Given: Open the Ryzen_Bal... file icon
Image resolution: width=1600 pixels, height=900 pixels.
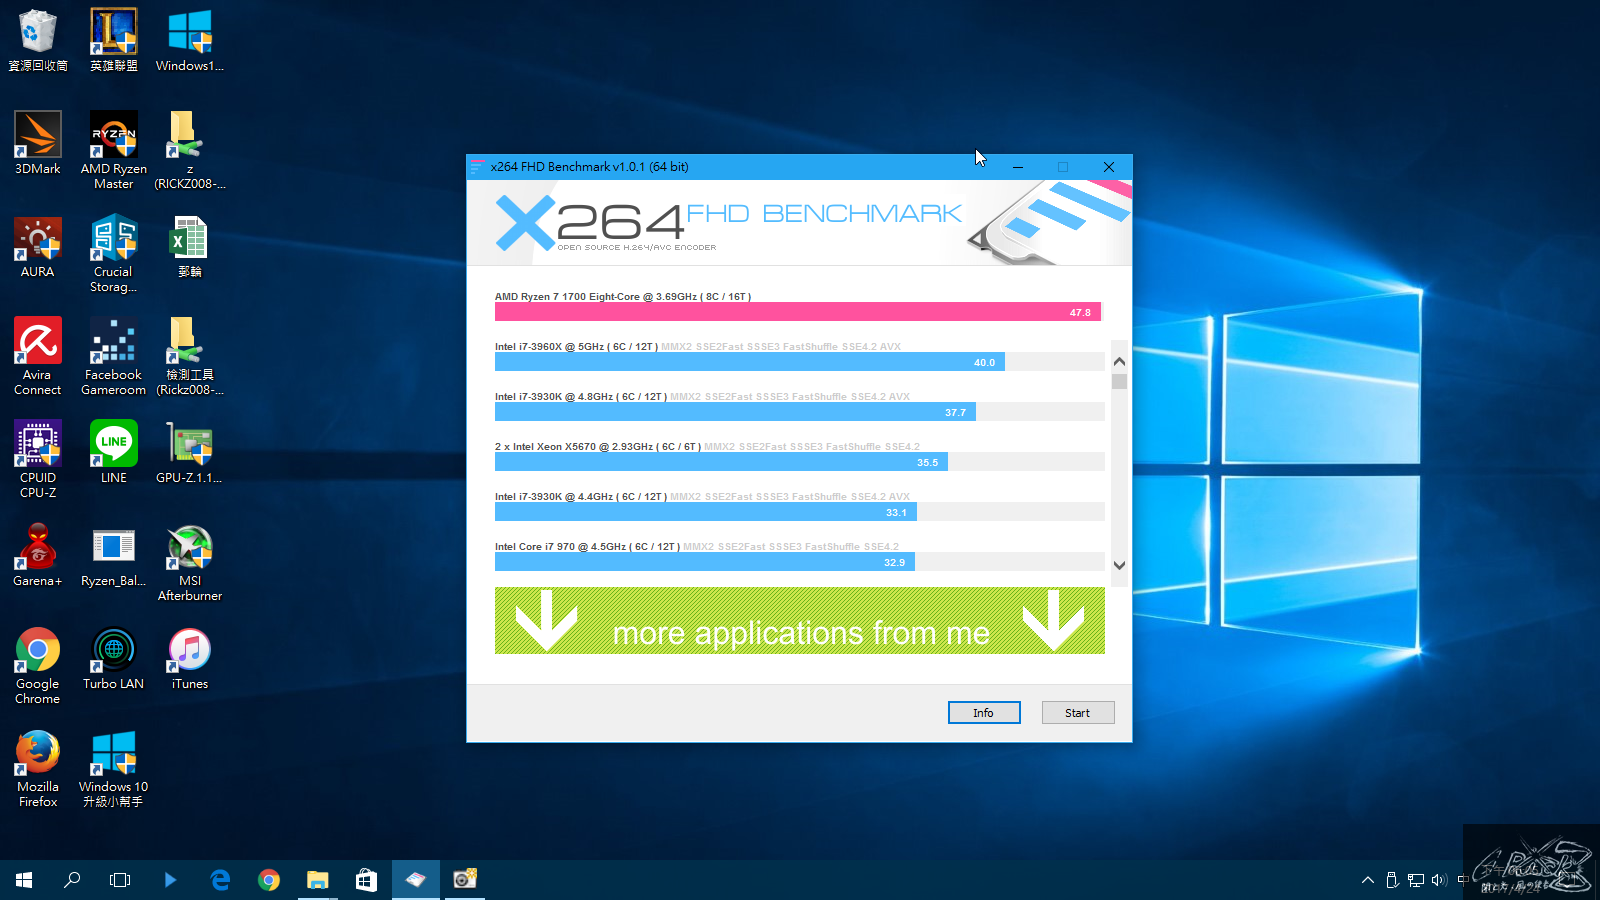Looking at the screenshot, I should (114, 555).
